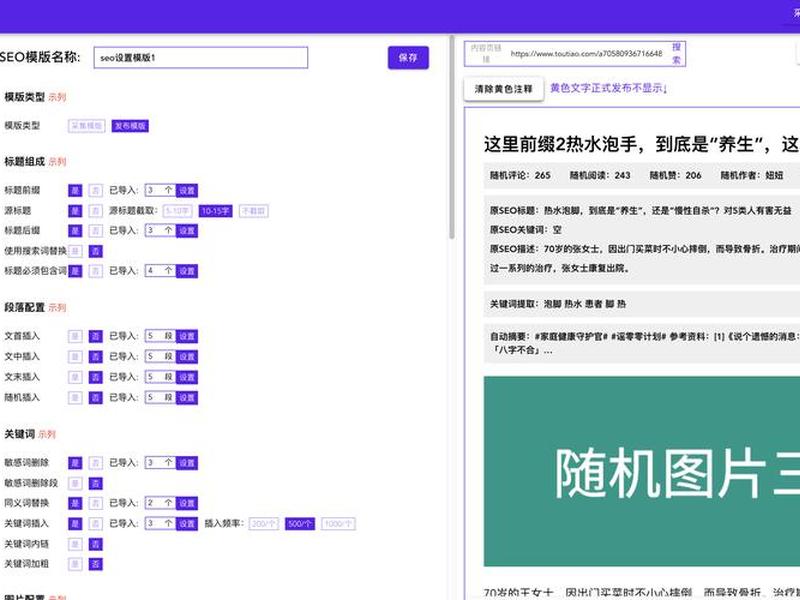This screenshot has height=600, width=800.
Task: Disable 文首插入 with the 否 option
Action: click(x=95, y=336)
